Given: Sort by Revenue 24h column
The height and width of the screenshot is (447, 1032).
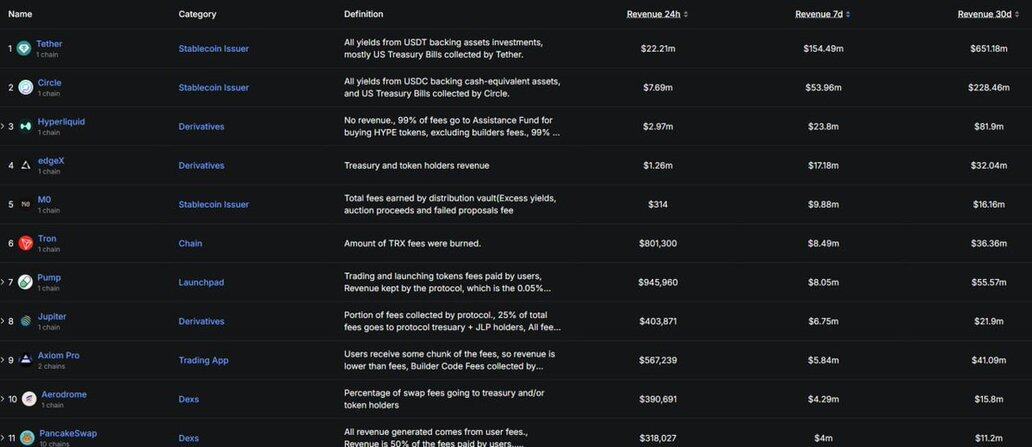Looking at the screenshot, I should 657,14.
